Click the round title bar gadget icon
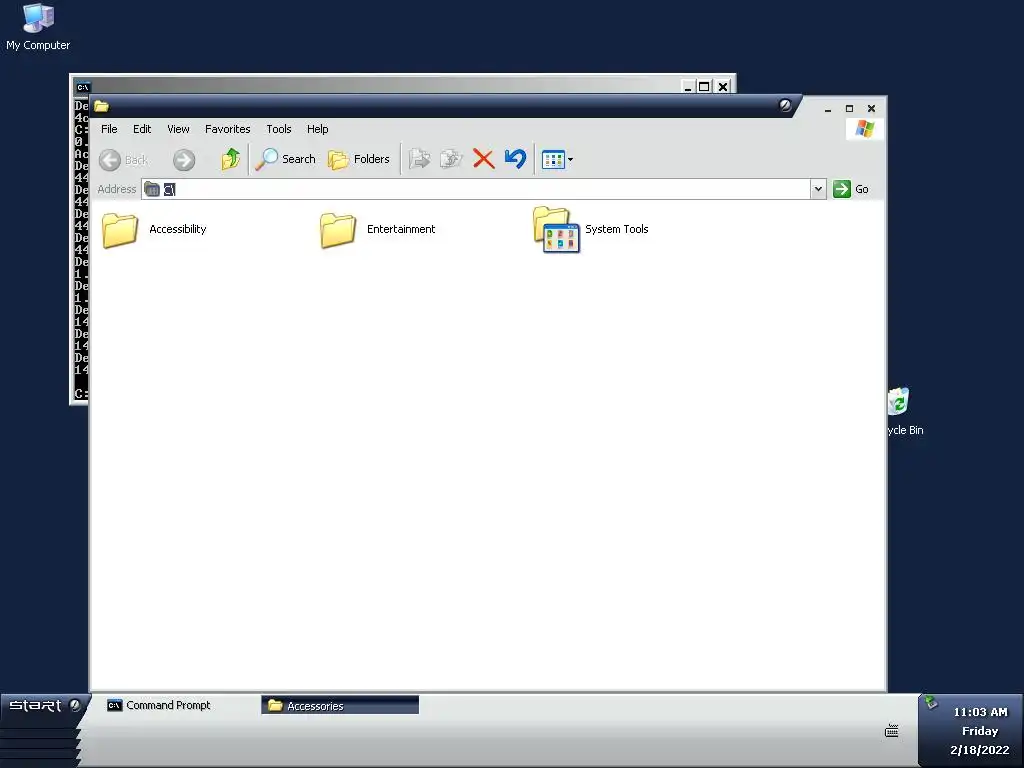This screenshot has width=1024, height=768. pyautogui.click(x=785, y=105)
